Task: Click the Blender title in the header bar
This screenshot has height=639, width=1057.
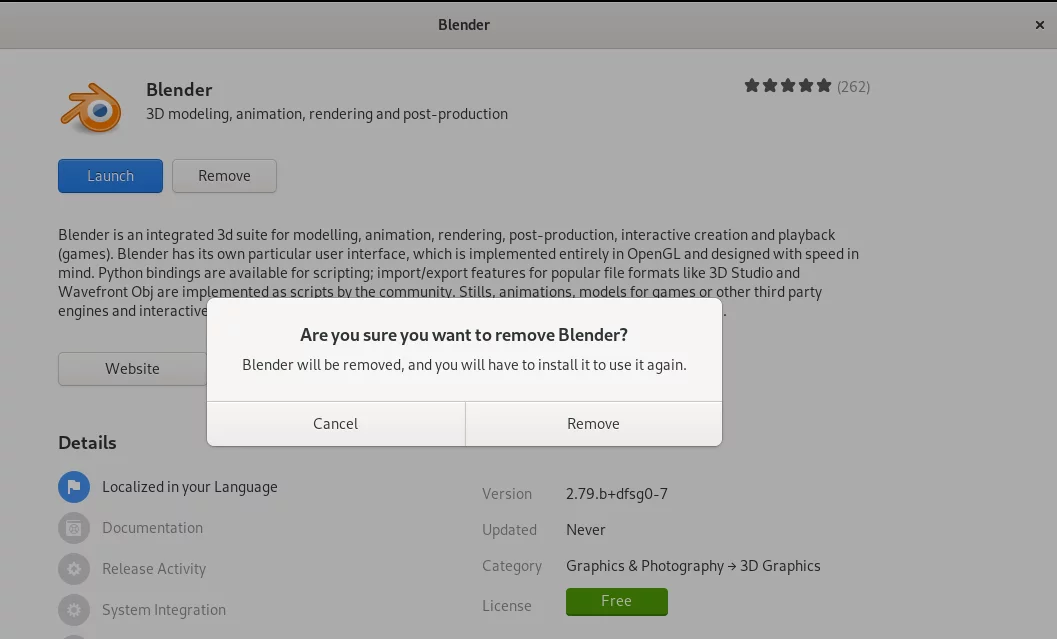Action: pos(464,25)
